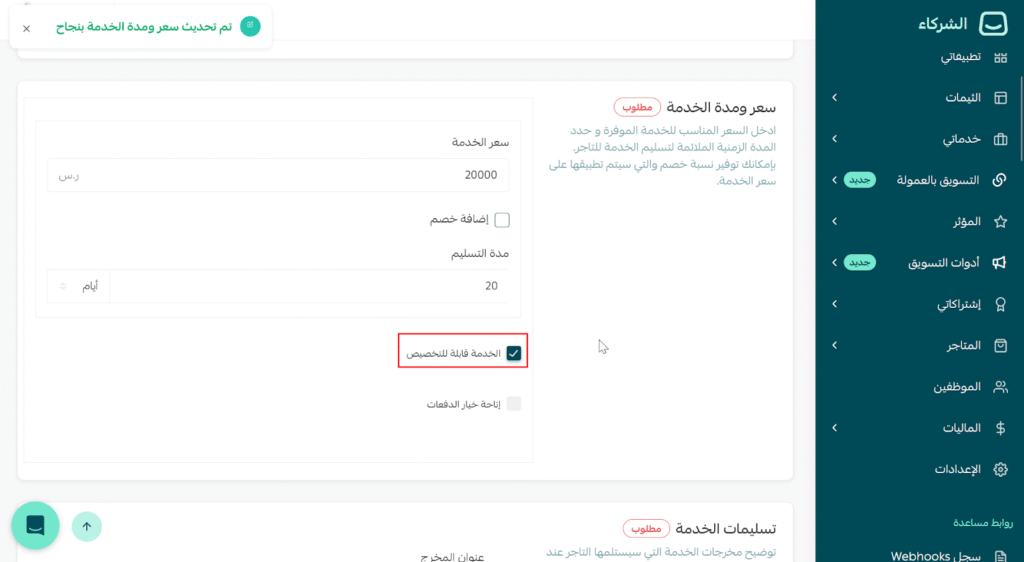
Task: Click the chat support bubble icon
Action: (x=35, y=526)
